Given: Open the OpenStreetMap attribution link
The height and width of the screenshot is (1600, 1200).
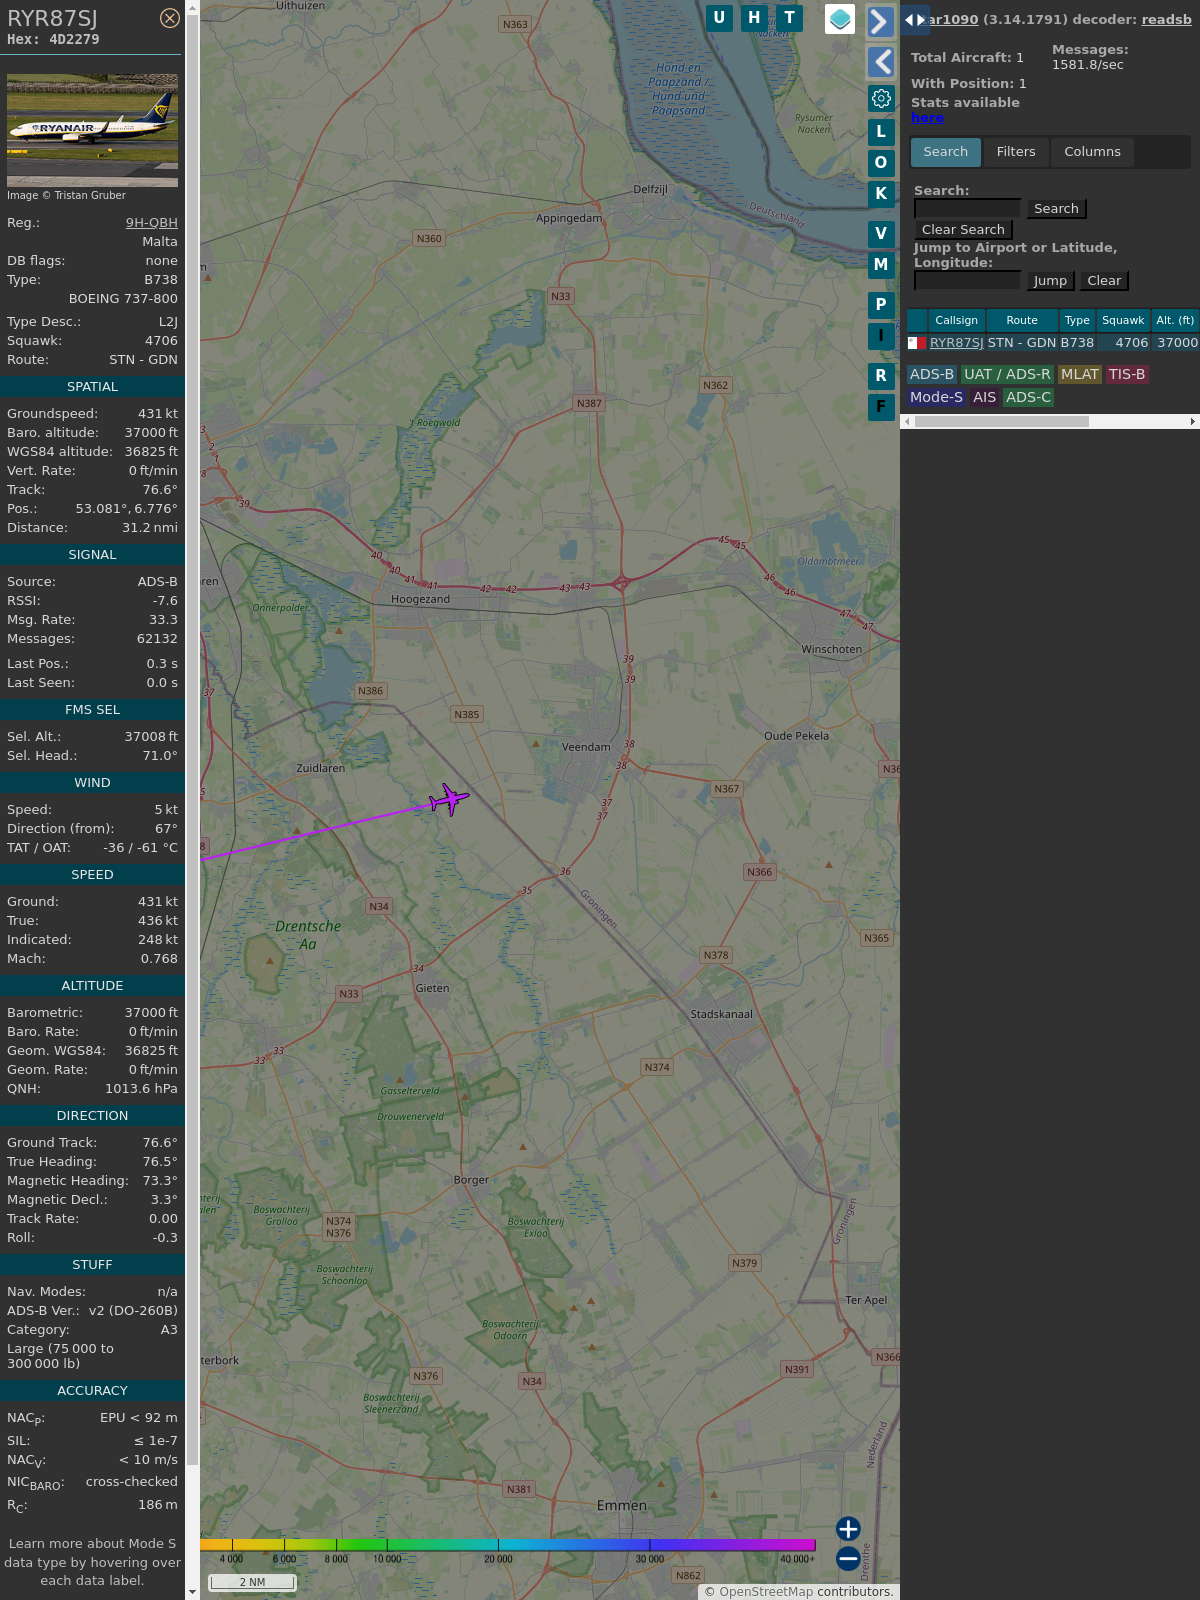Looking at the screenshot, I should 766,1591.
